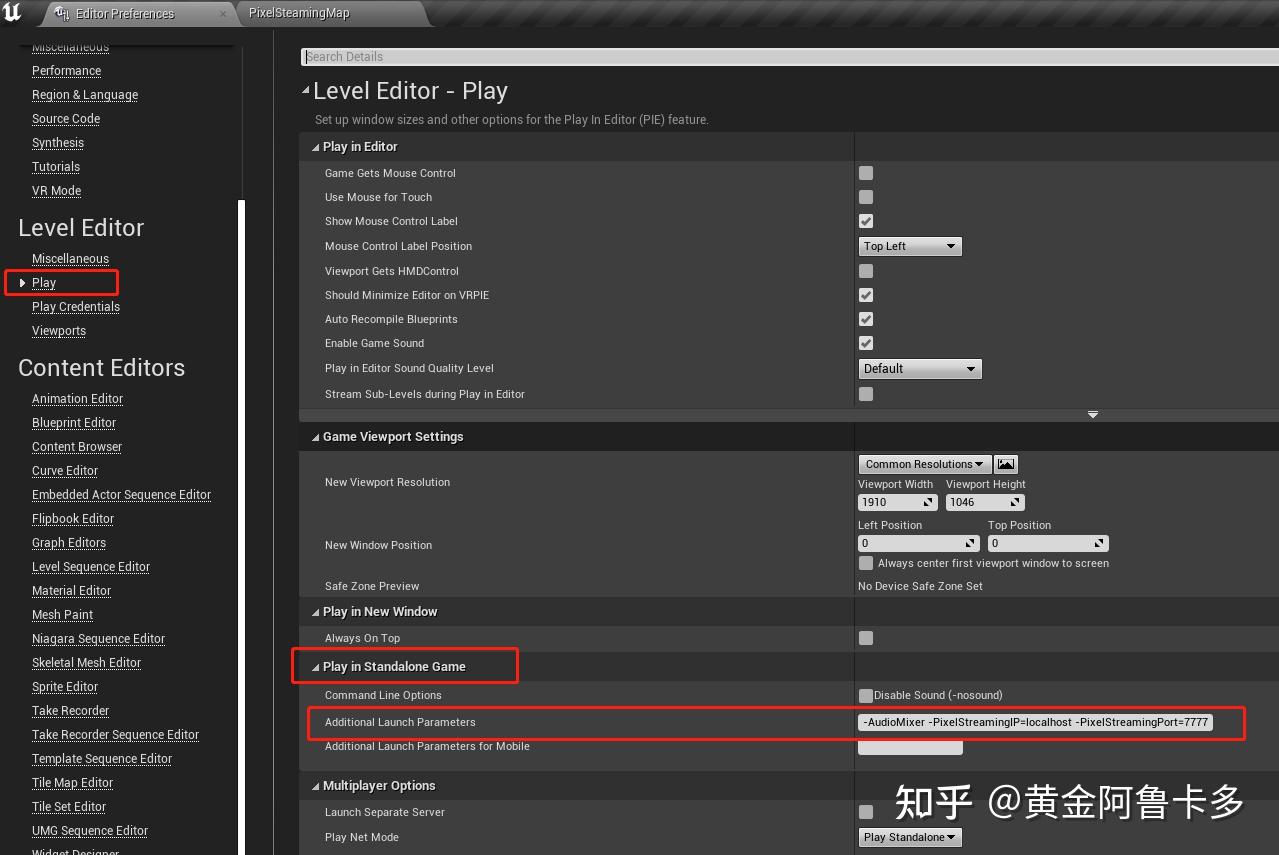Open the Niagara Sequence Editor settings
This screenshot has width=1279, height=855.
(98, 638)
